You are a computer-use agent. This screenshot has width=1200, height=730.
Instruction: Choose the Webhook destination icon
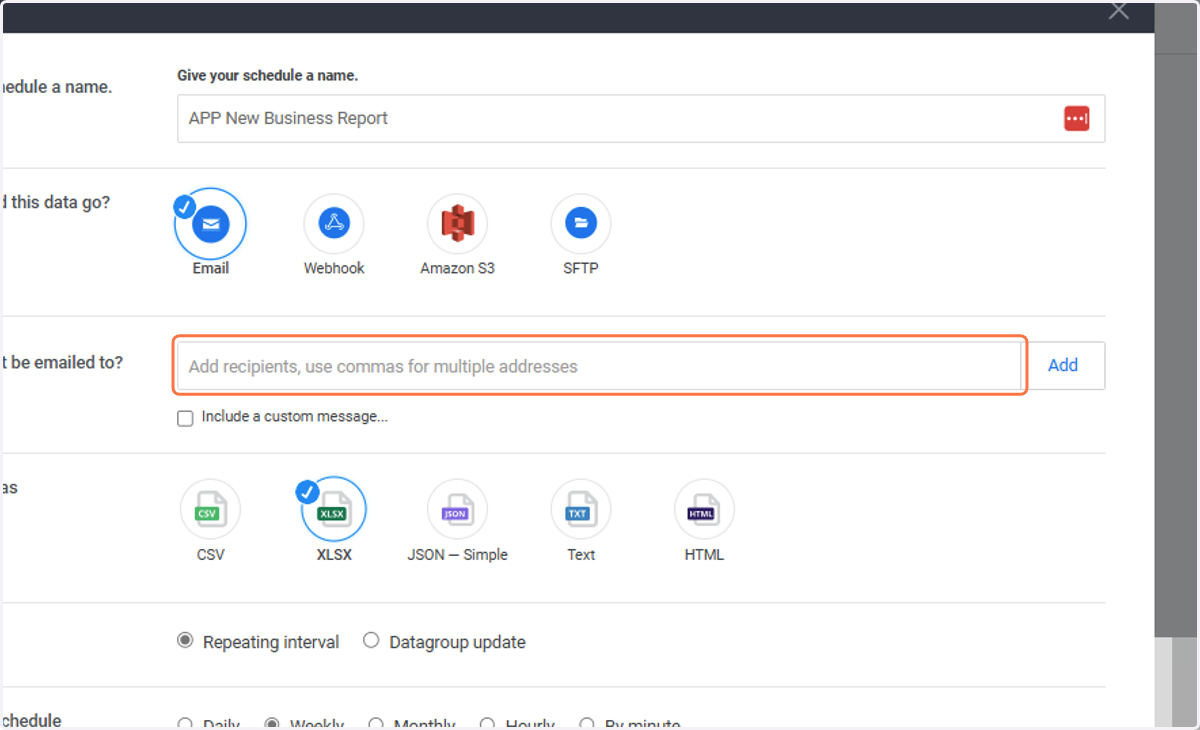[x=334, y=224]
